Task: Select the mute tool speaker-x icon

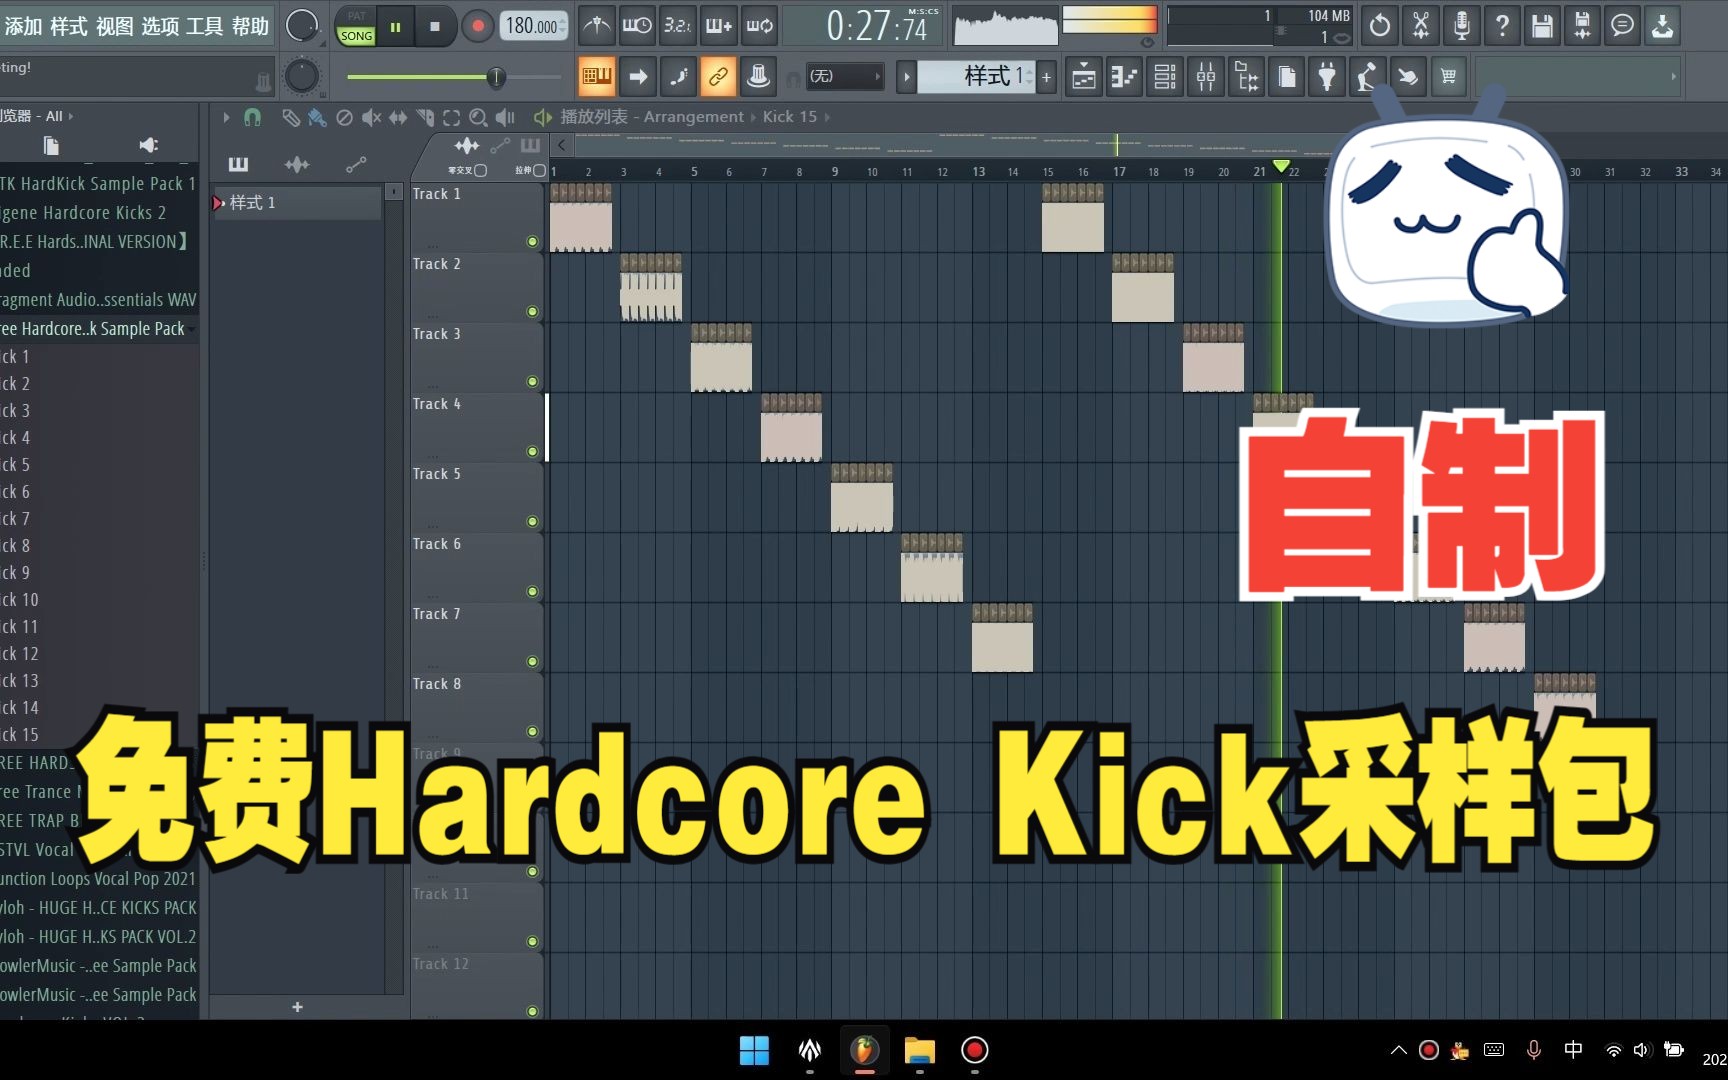Action: click(371, 117)
